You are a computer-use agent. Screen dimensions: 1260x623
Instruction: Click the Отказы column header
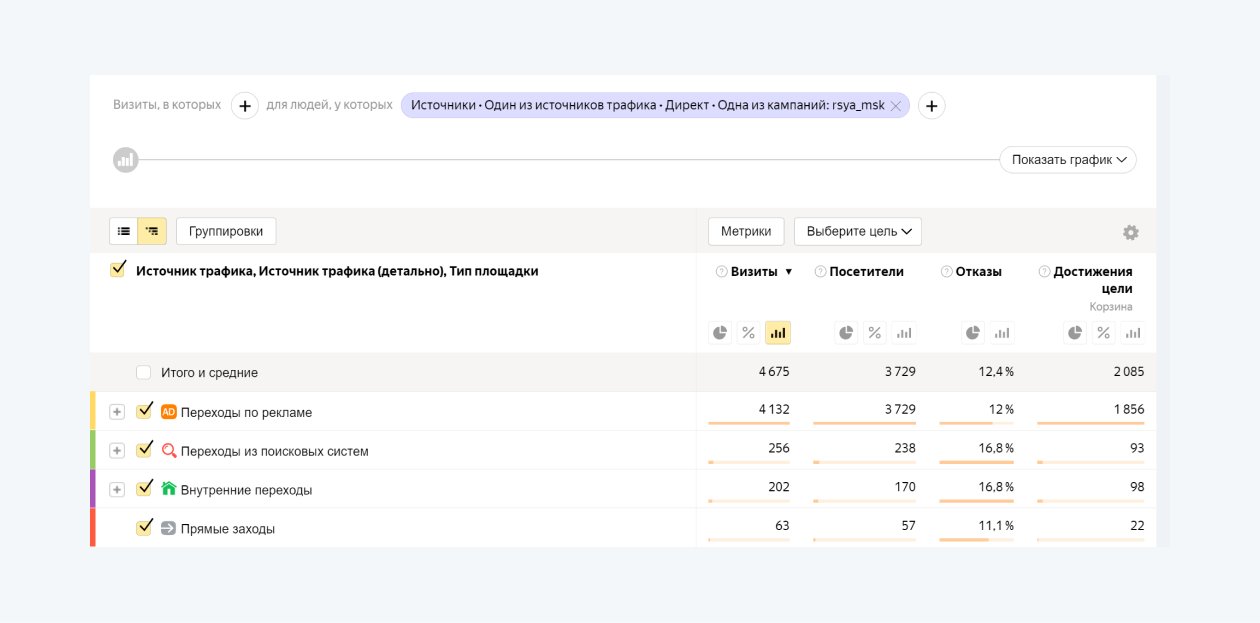click(x=978, y=271)
